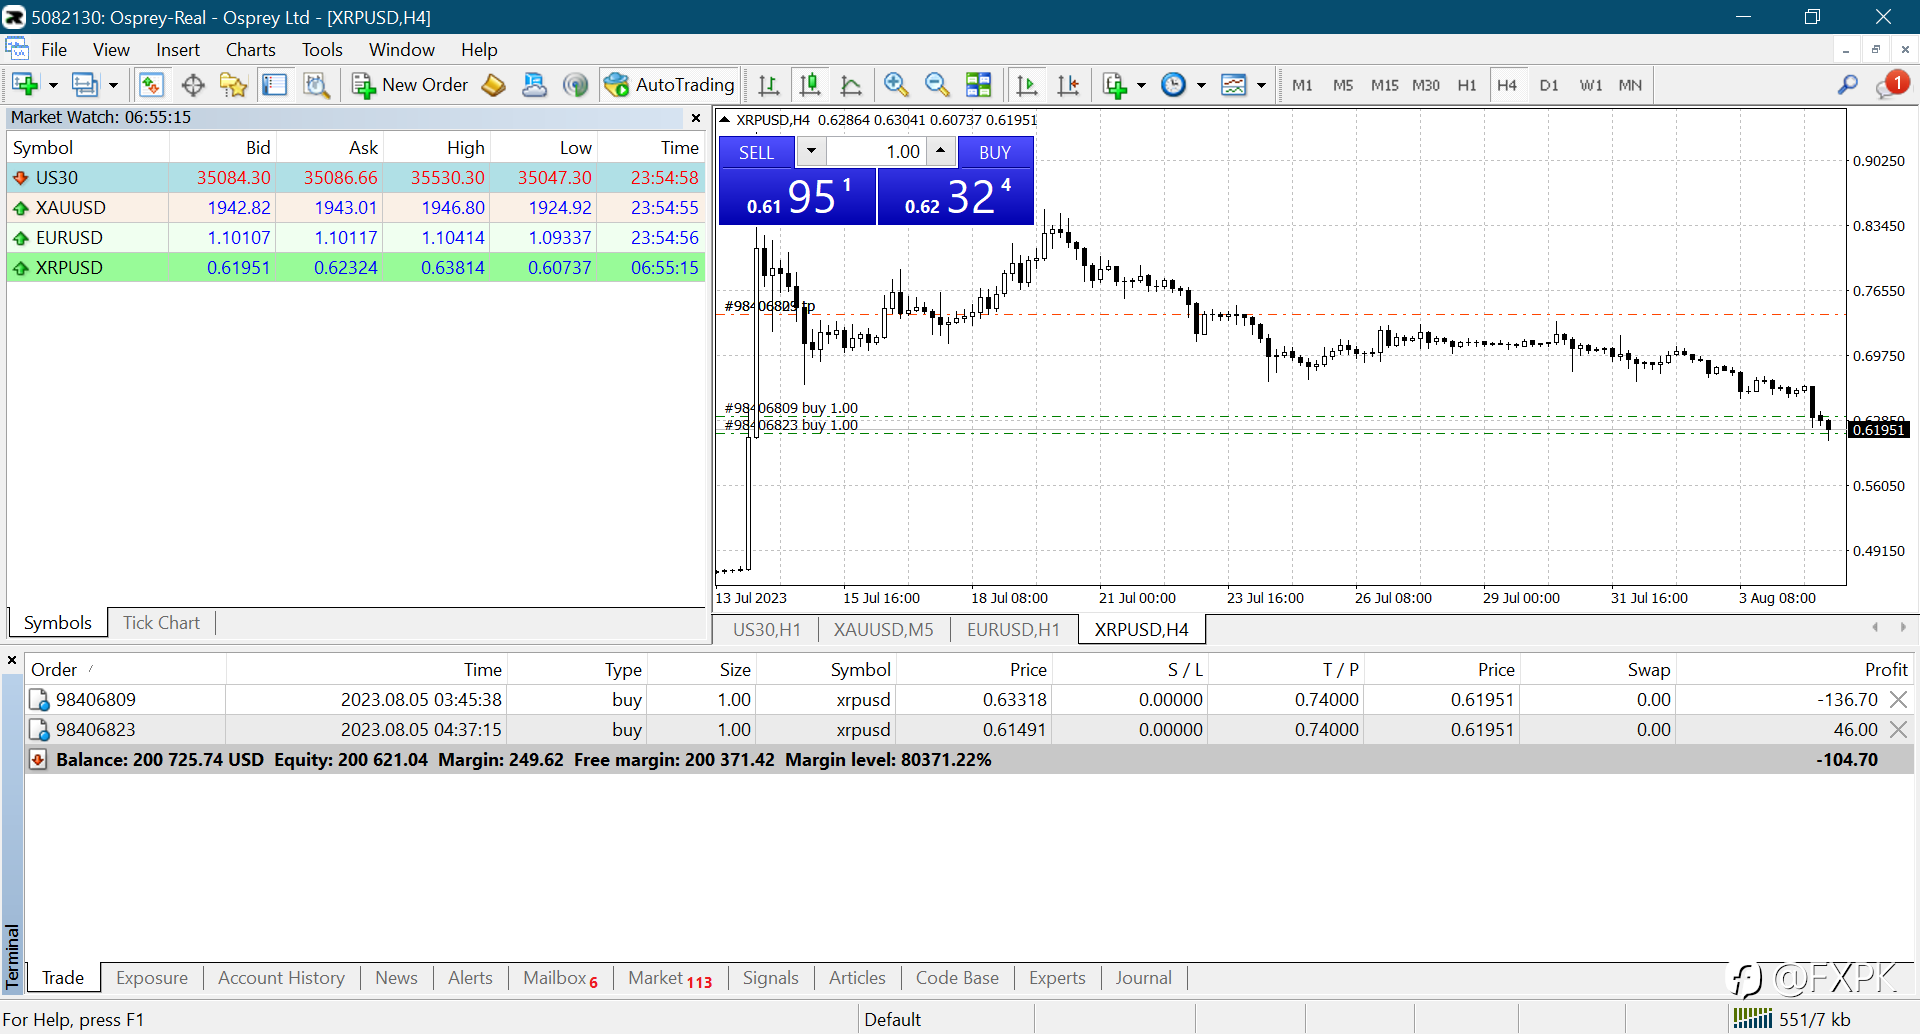Close order 98406823 with X

tap(1898, 730)
